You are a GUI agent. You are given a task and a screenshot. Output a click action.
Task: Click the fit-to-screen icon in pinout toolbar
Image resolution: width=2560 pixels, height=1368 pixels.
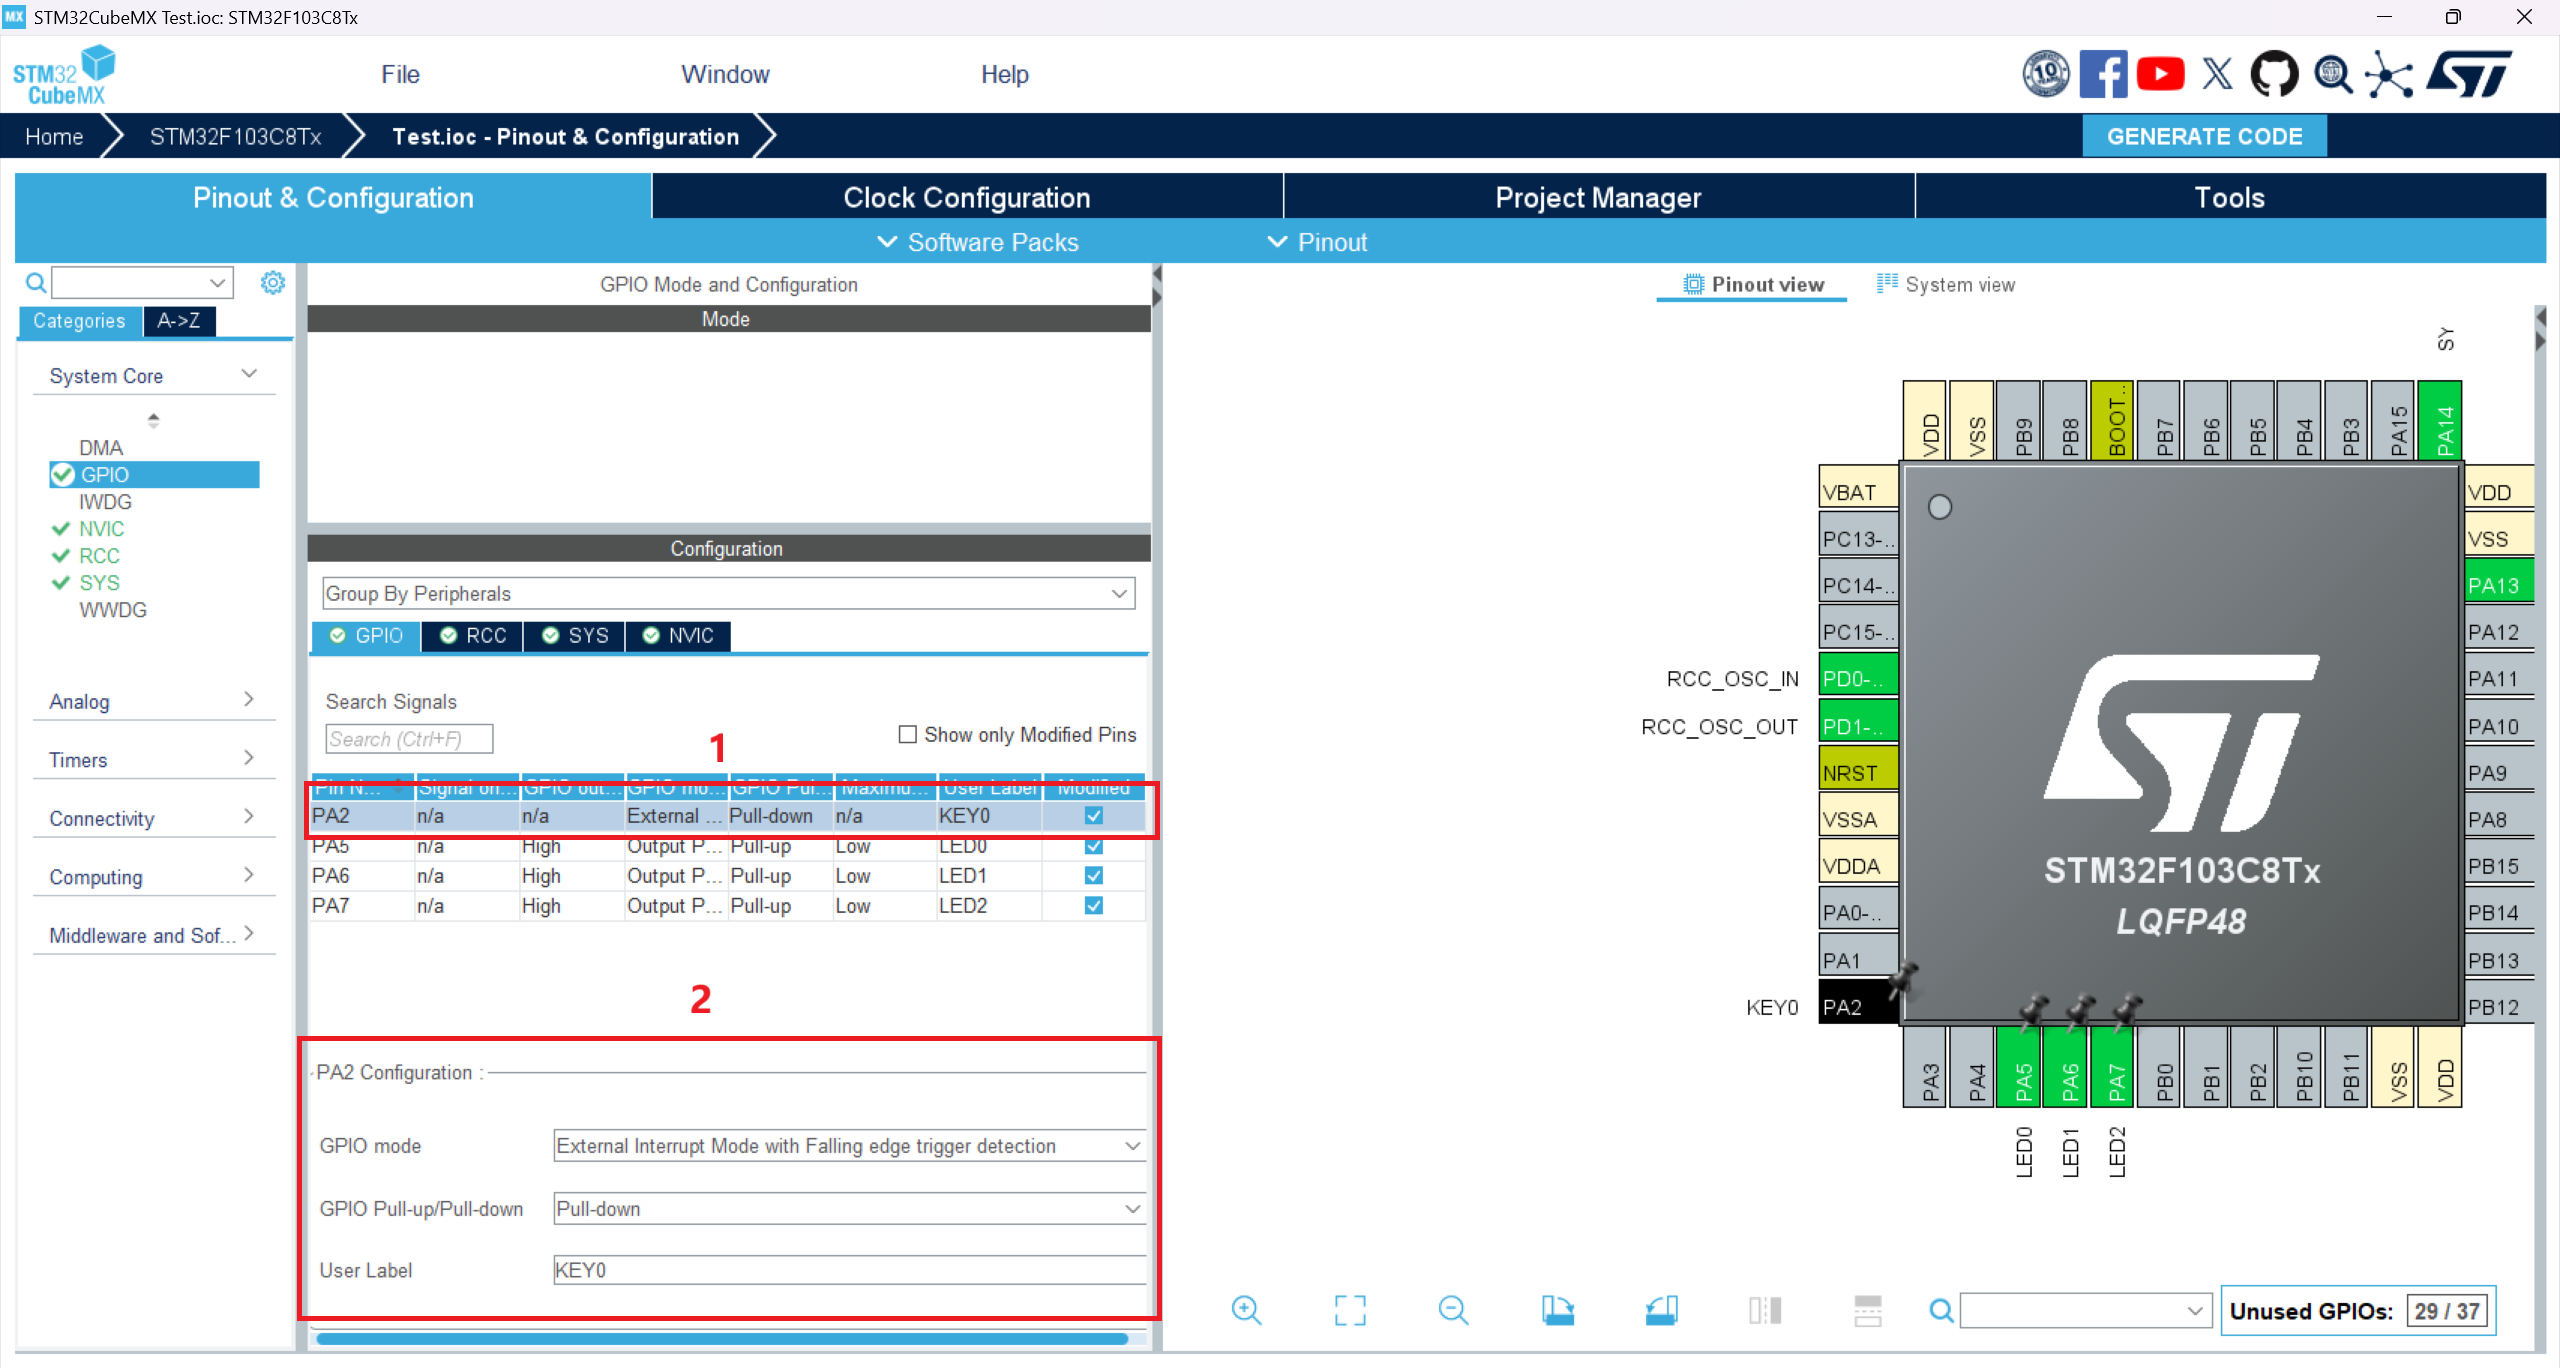[x=1350, y=1310]
